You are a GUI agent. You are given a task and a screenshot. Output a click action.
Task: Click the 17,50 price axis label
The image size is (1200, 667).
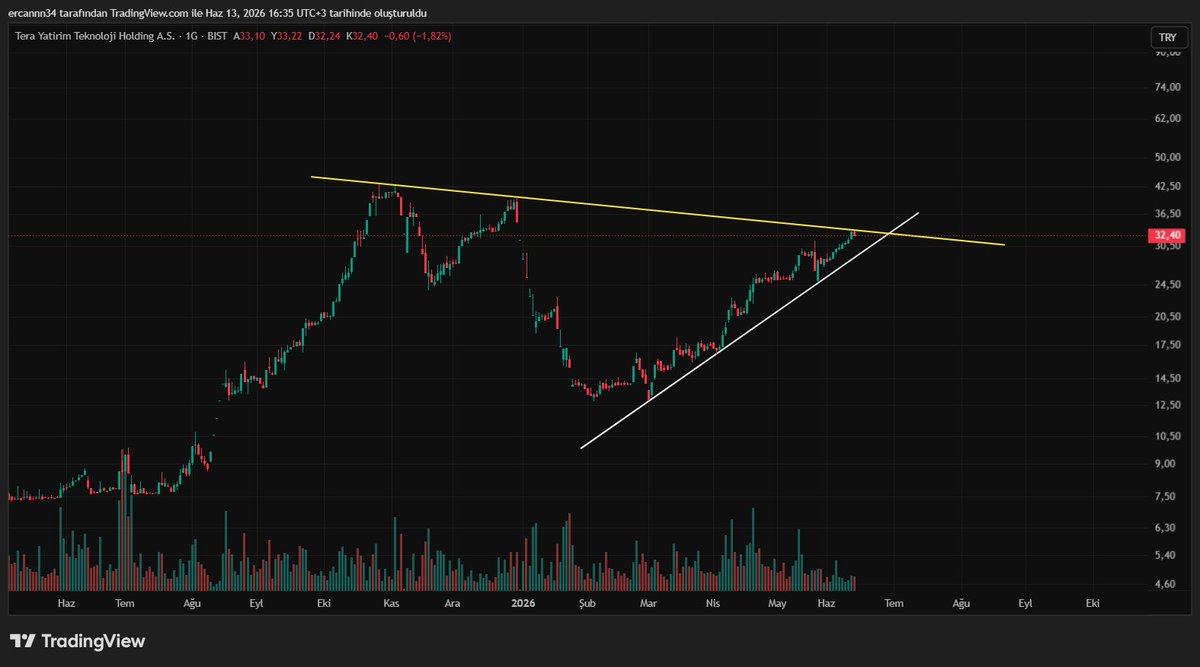tap(1168, 345)
